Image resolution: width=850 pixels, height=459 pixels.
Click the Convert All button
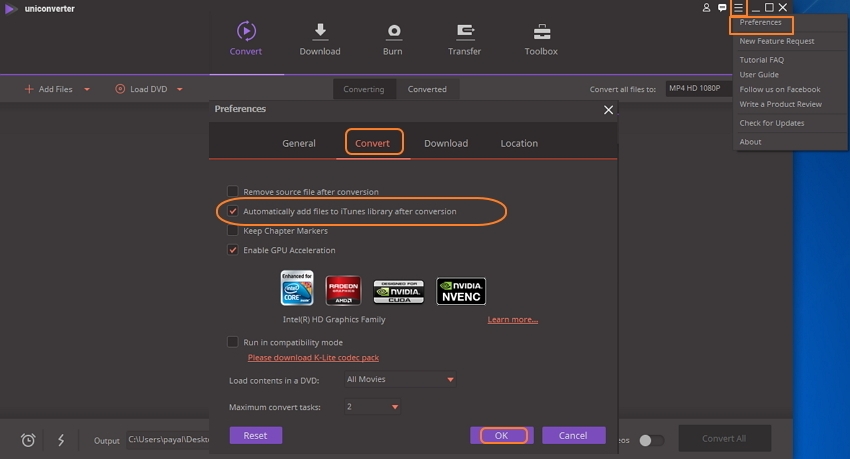click(x=724, y=438)
